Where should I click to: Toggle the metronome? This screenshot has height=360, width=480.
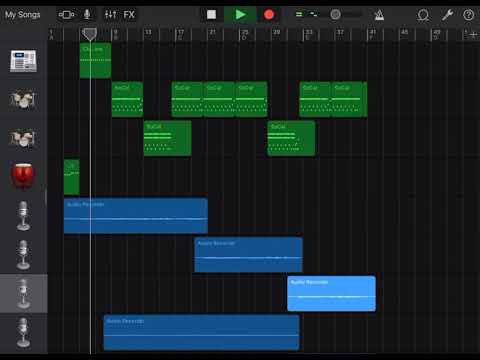tap(379, 15)
